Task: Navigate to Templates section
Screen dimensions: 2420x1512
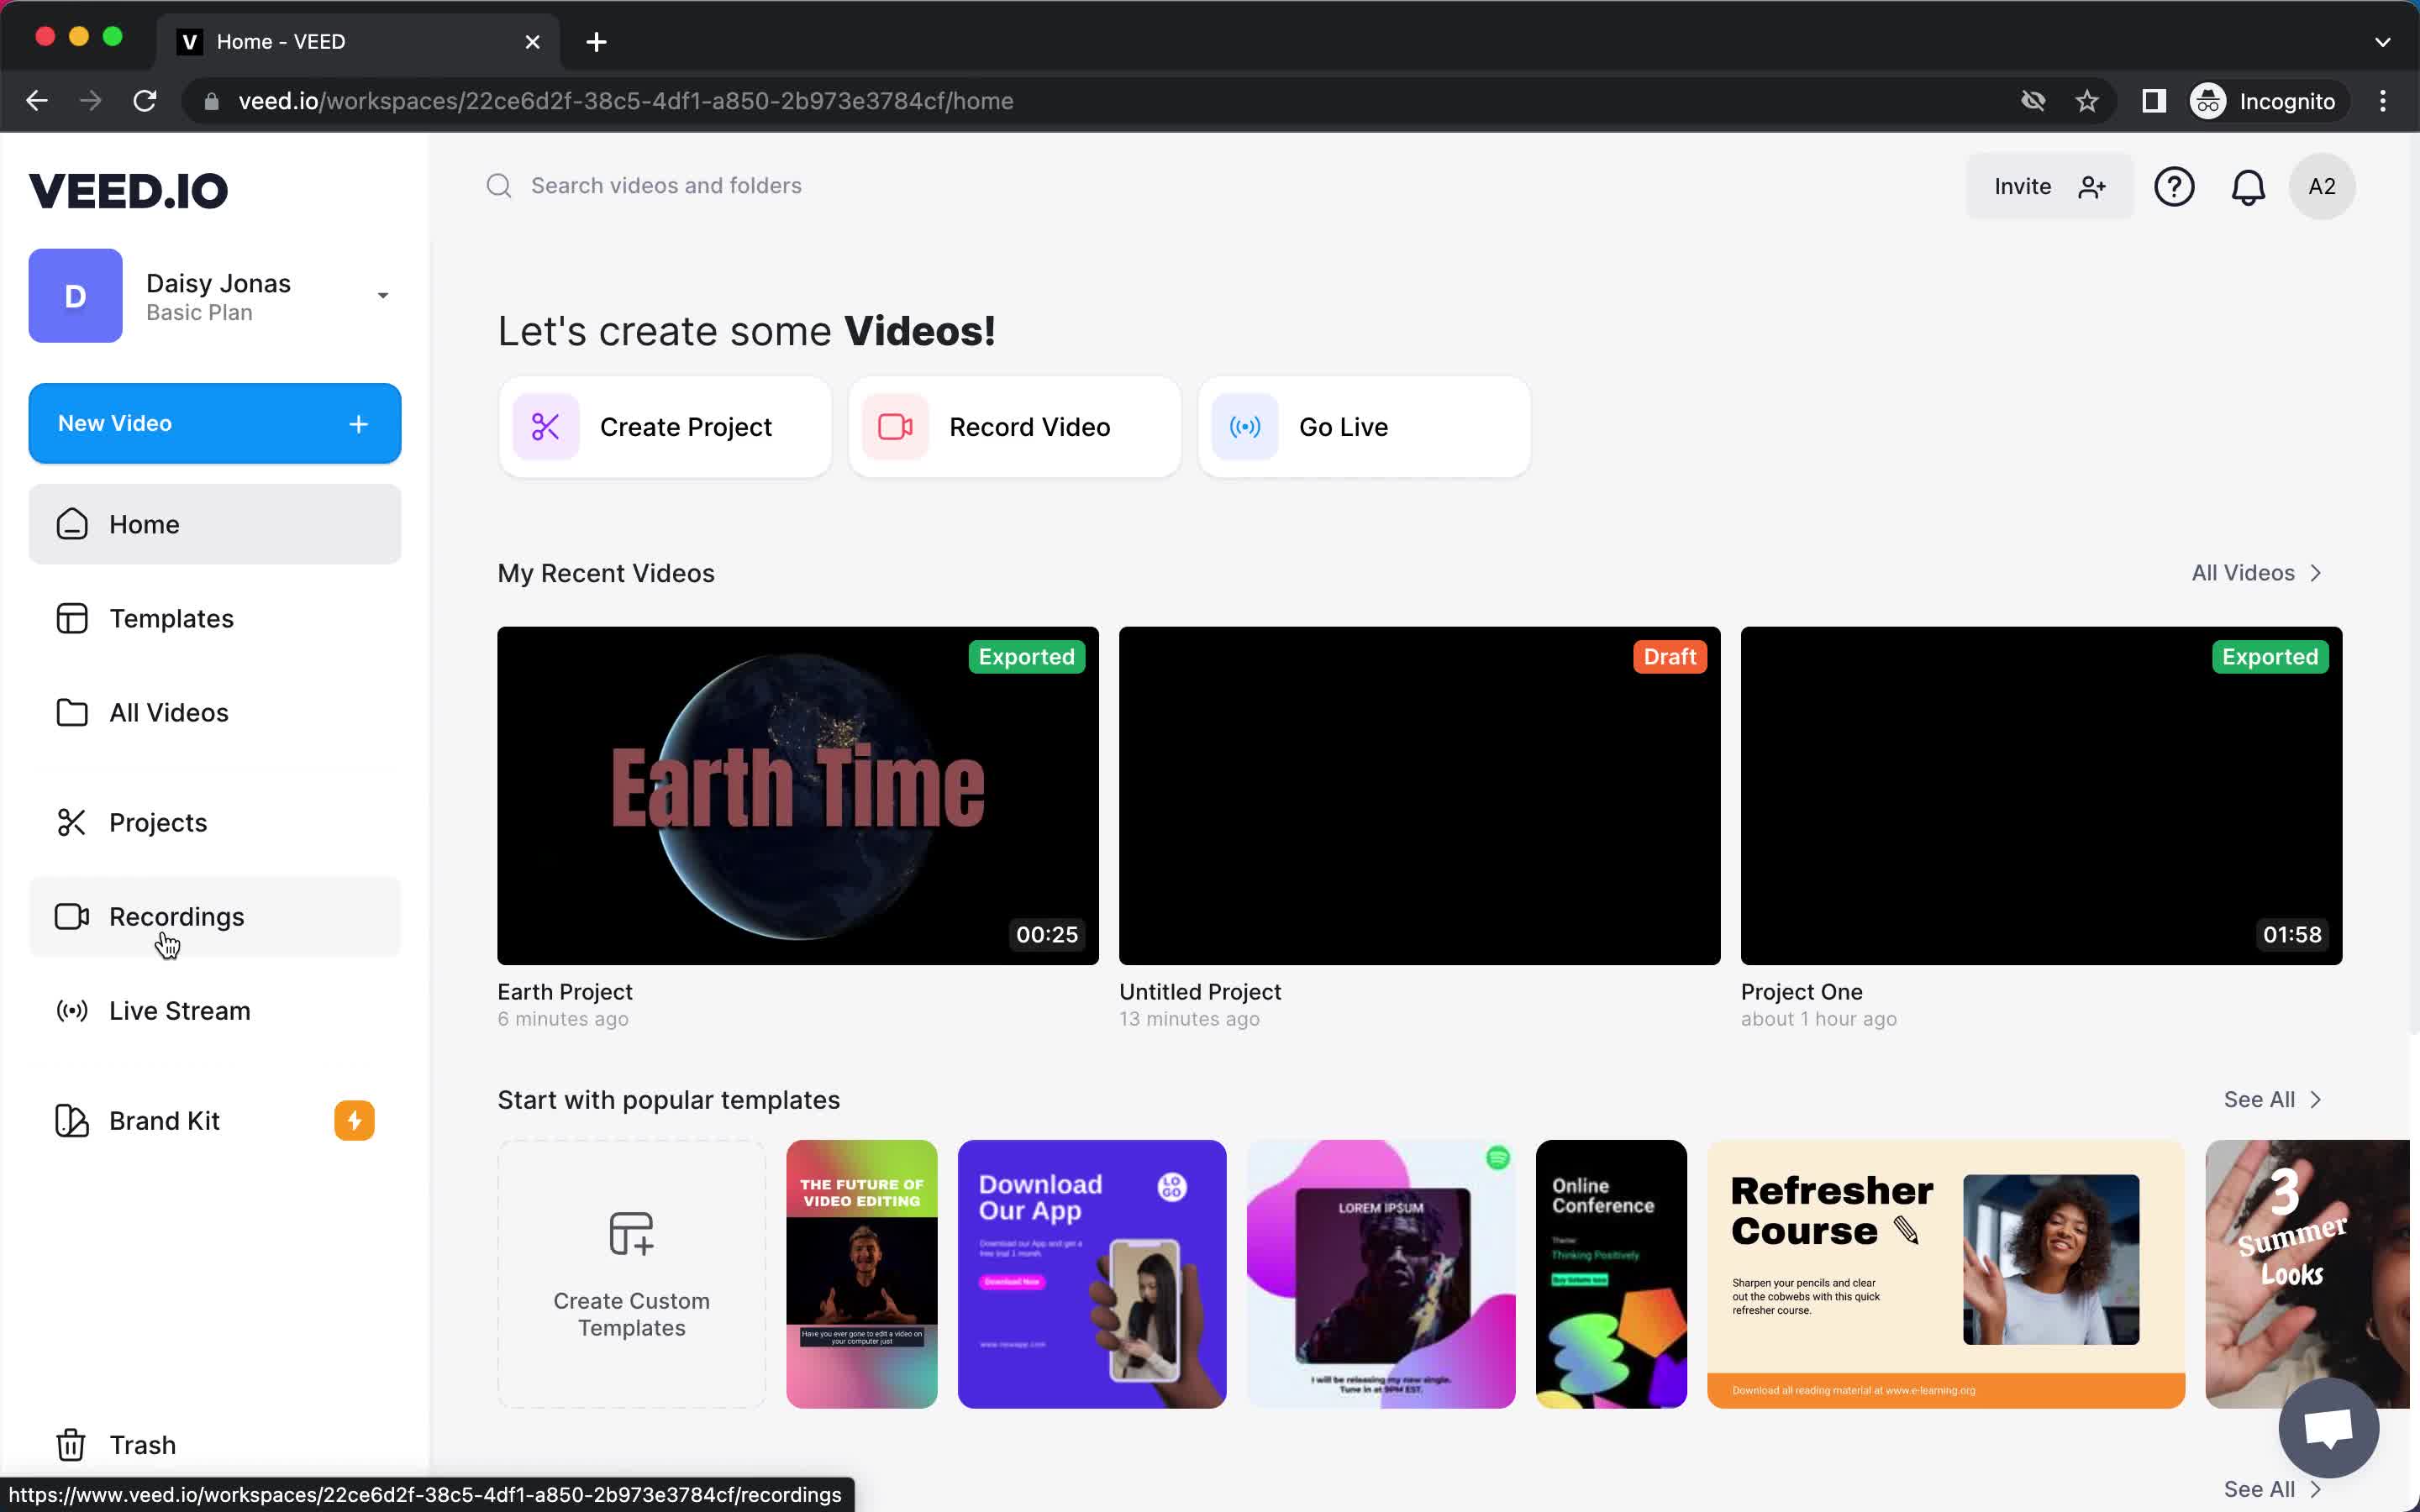Action: 172,618
